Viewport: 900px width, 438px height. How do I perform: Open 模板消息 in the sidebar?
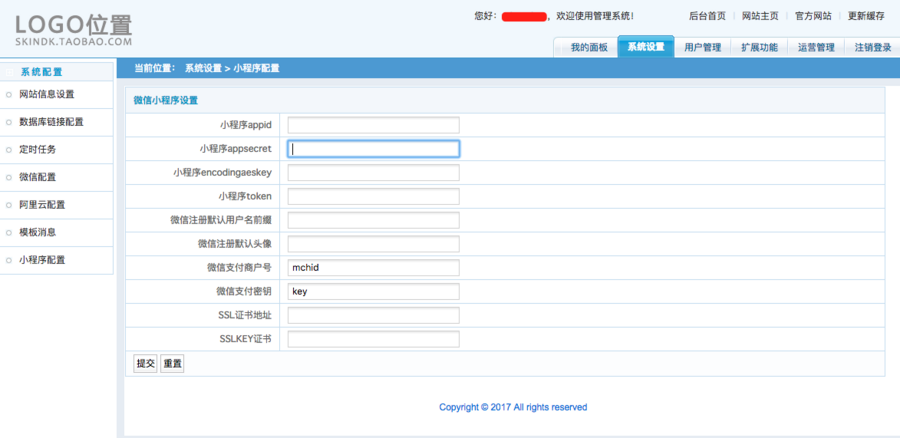point(37,232)
